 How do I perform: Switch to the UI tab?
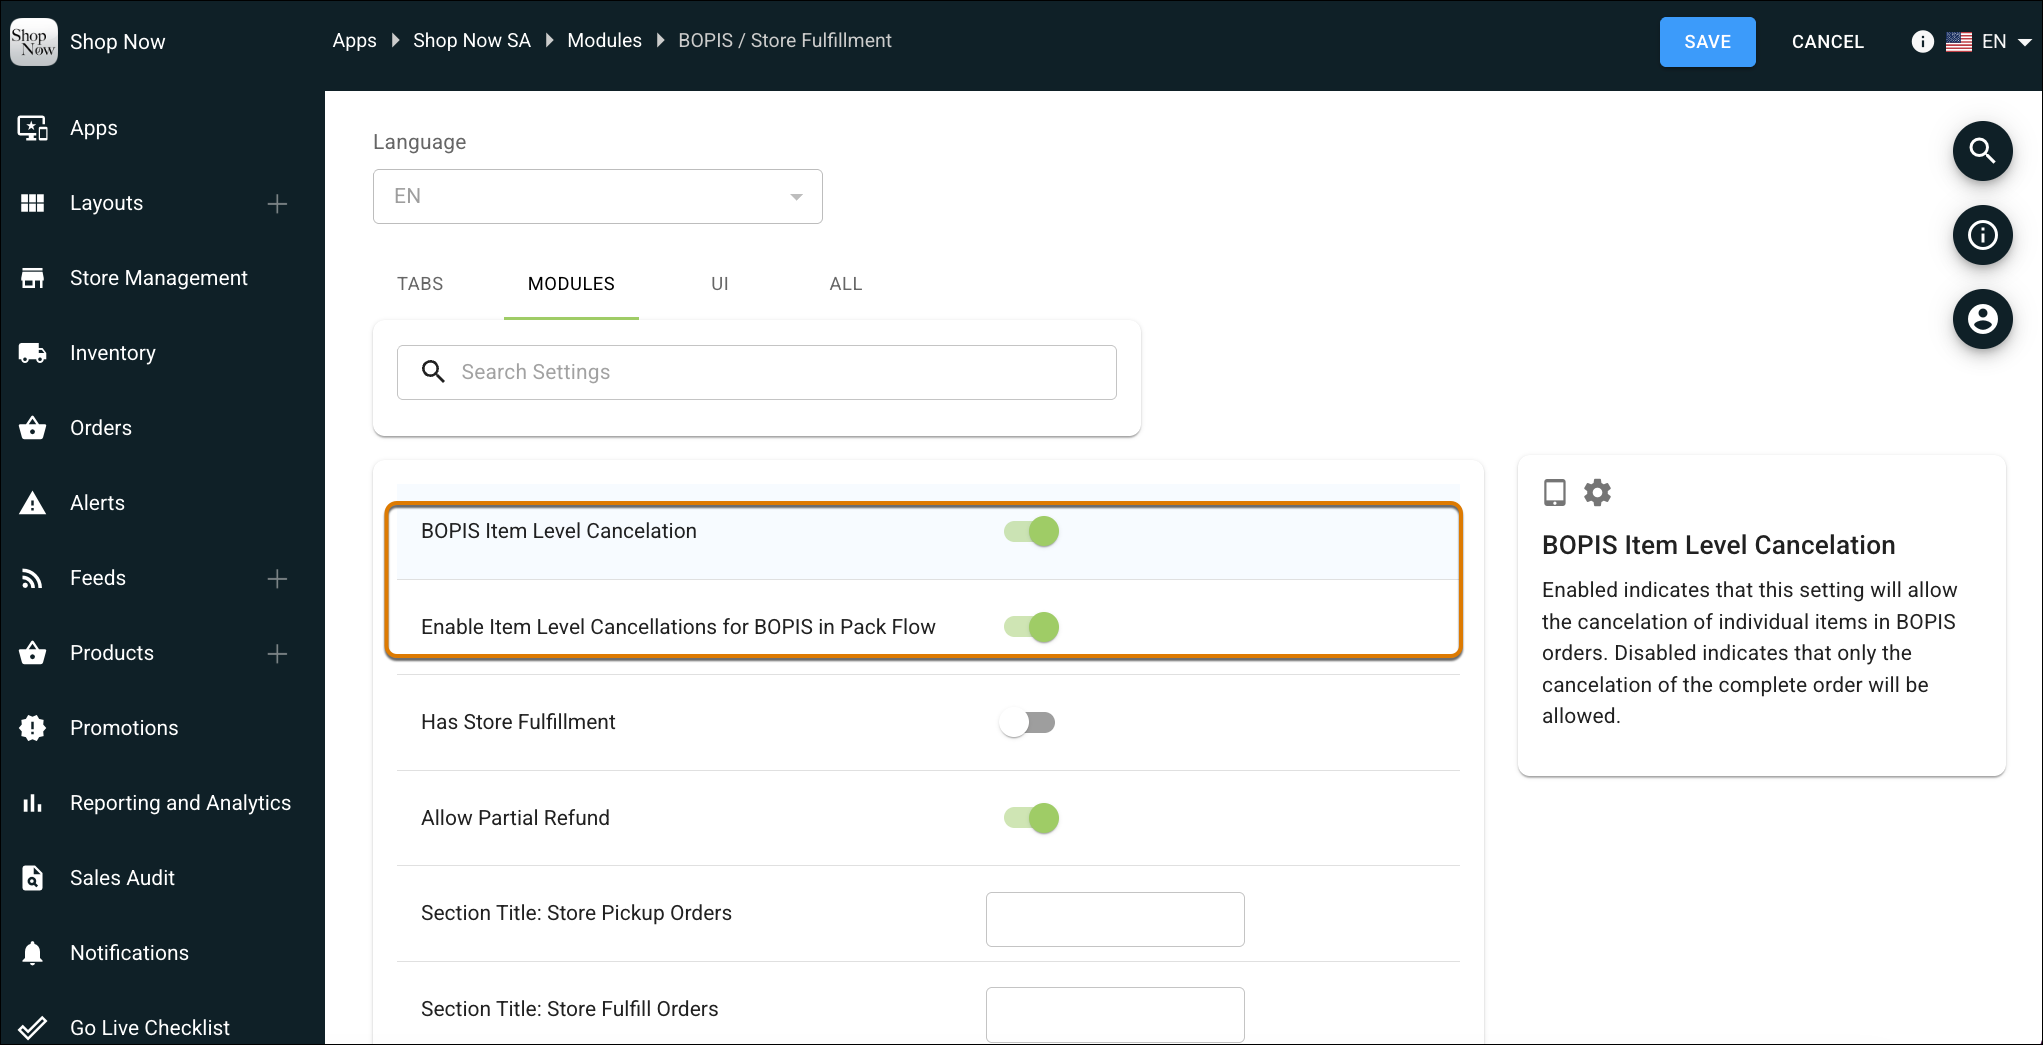[x=720, y=284]
